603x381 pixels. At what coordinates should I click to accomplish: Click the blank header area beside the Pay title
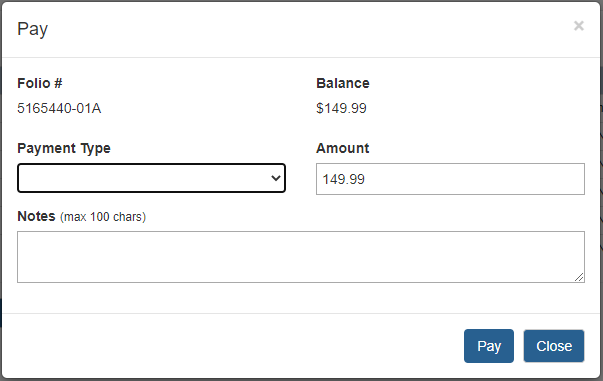[x=308, y=29]
